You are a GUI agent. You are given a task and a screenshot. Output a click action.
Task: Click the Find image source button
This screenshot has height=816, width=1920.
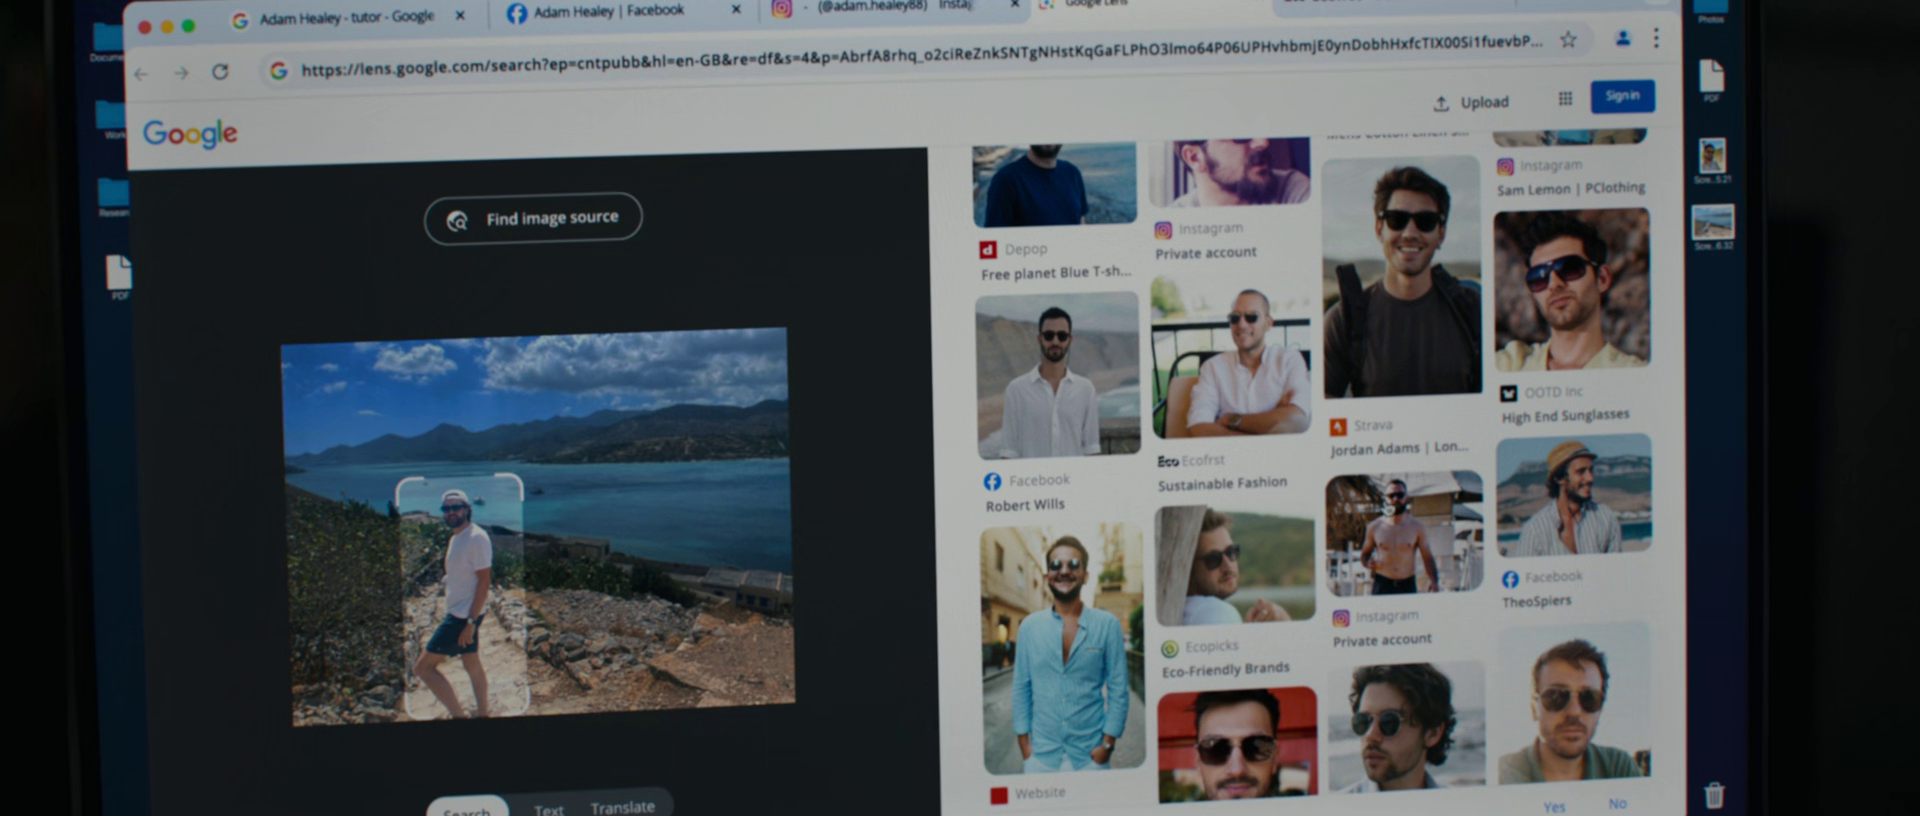click(533, 217)
